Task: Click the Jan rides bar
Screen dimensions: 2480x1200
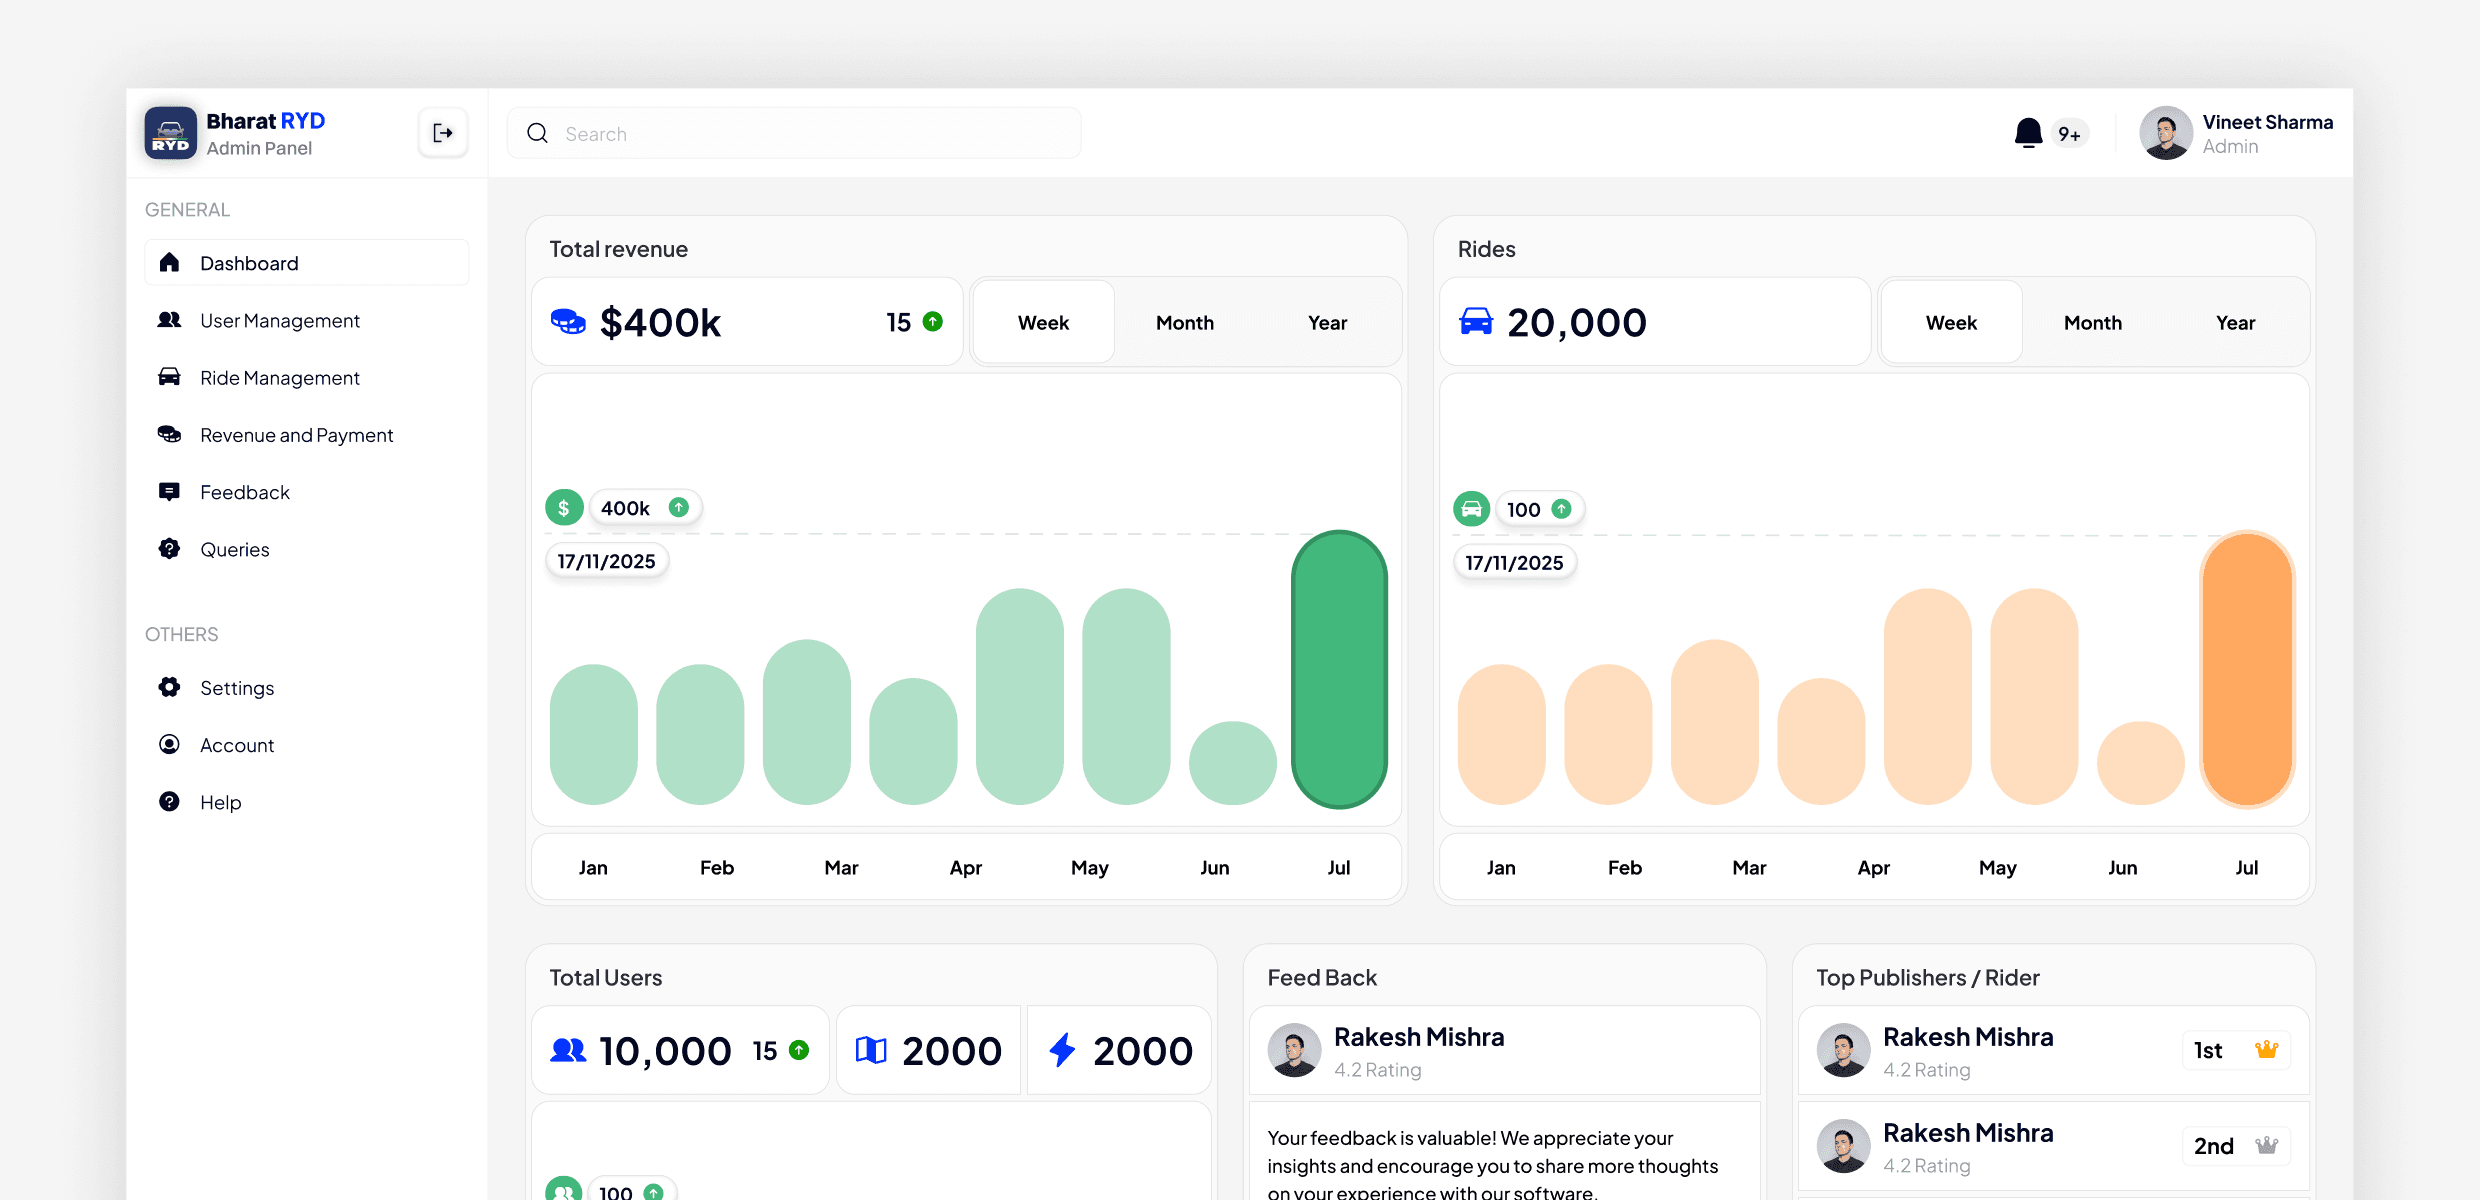Action: tap(1501, 734)
